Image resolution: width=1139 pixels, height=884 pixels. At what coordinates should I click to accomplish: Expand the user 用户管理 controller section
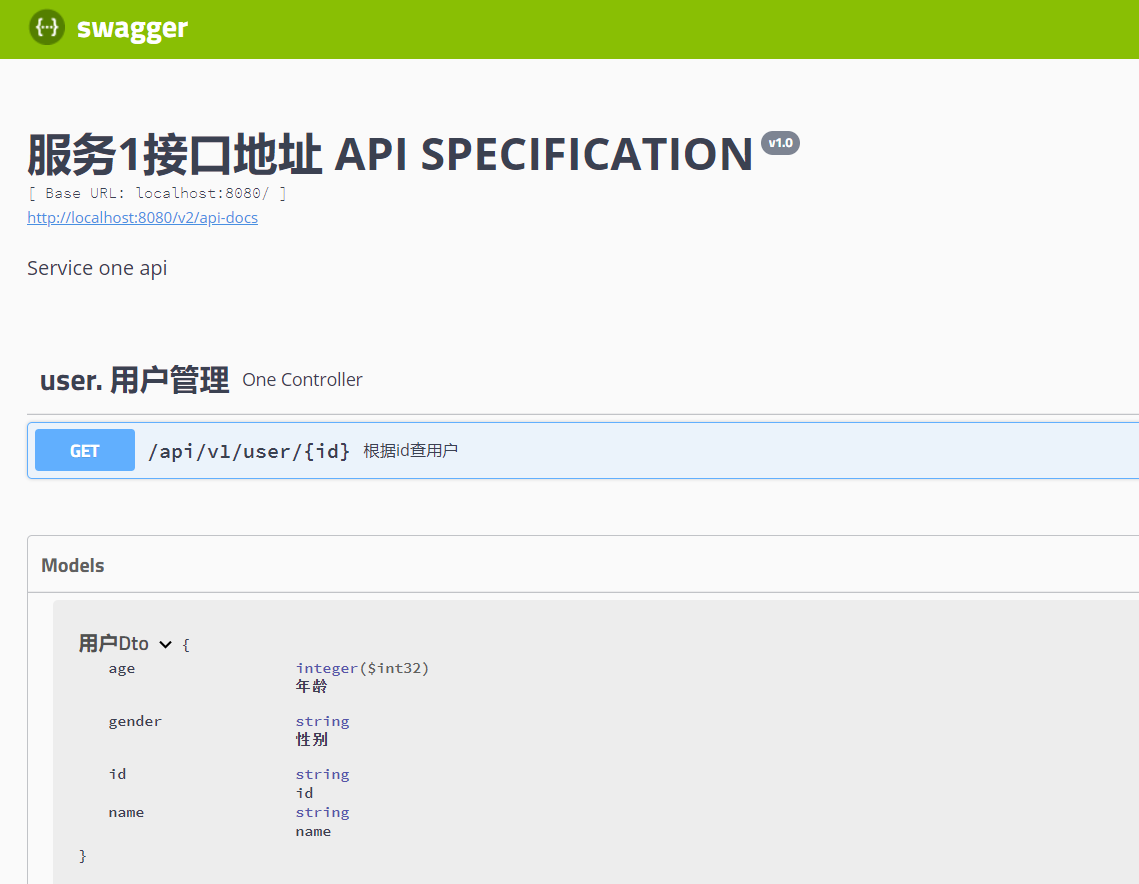click(x=134, y=380)
